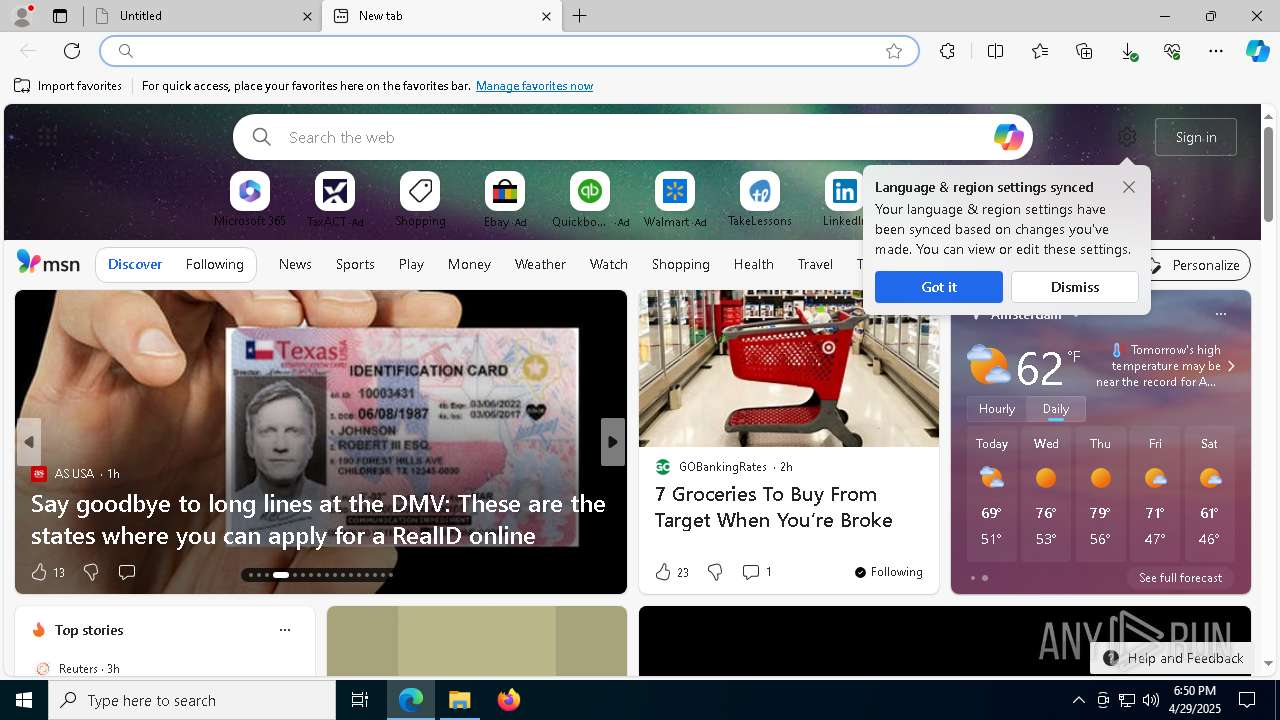
Task: Click the Got it button
Action: click(939, 287)
